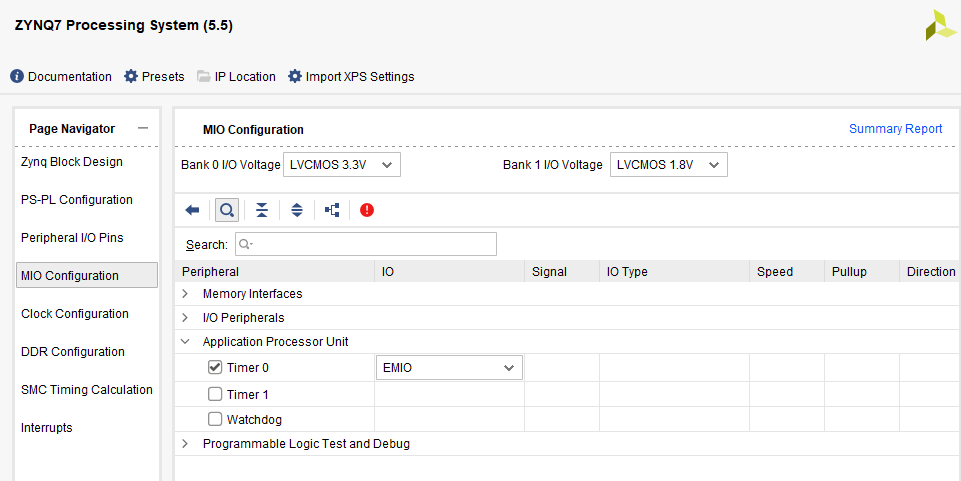Open the Timer 0 EMIO dropdown
961x481 pixels.
tap(449, 368)
